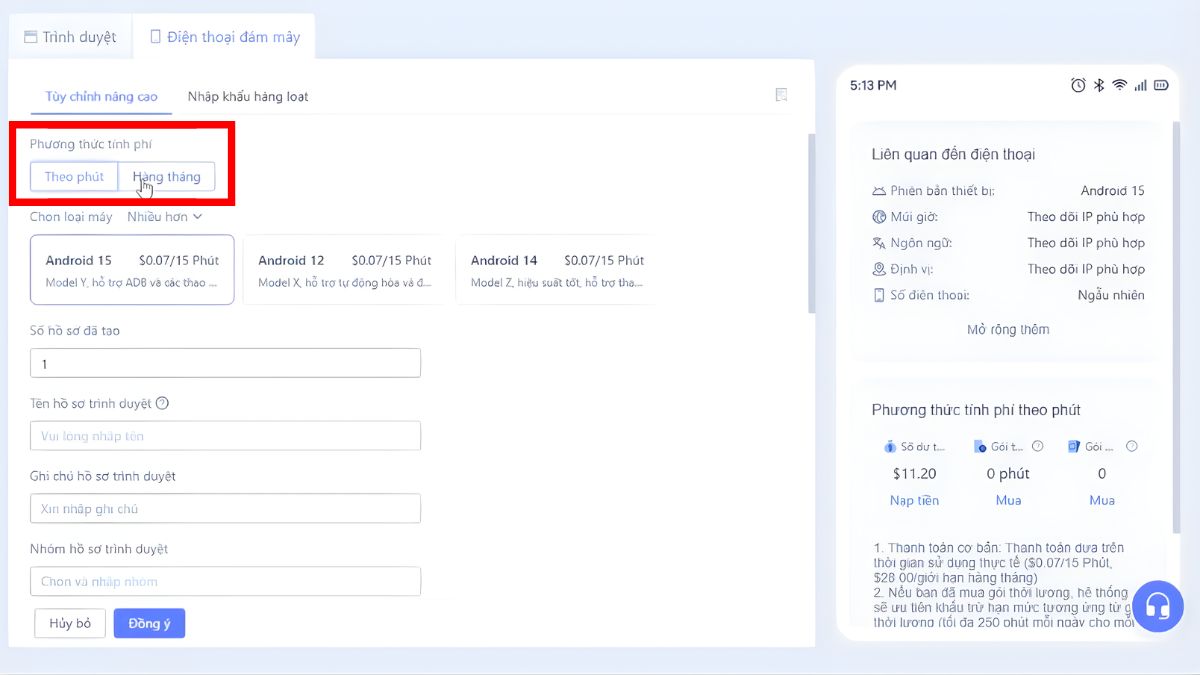
Task: Click the battery icon in phone status bar
Action: 1161,86
